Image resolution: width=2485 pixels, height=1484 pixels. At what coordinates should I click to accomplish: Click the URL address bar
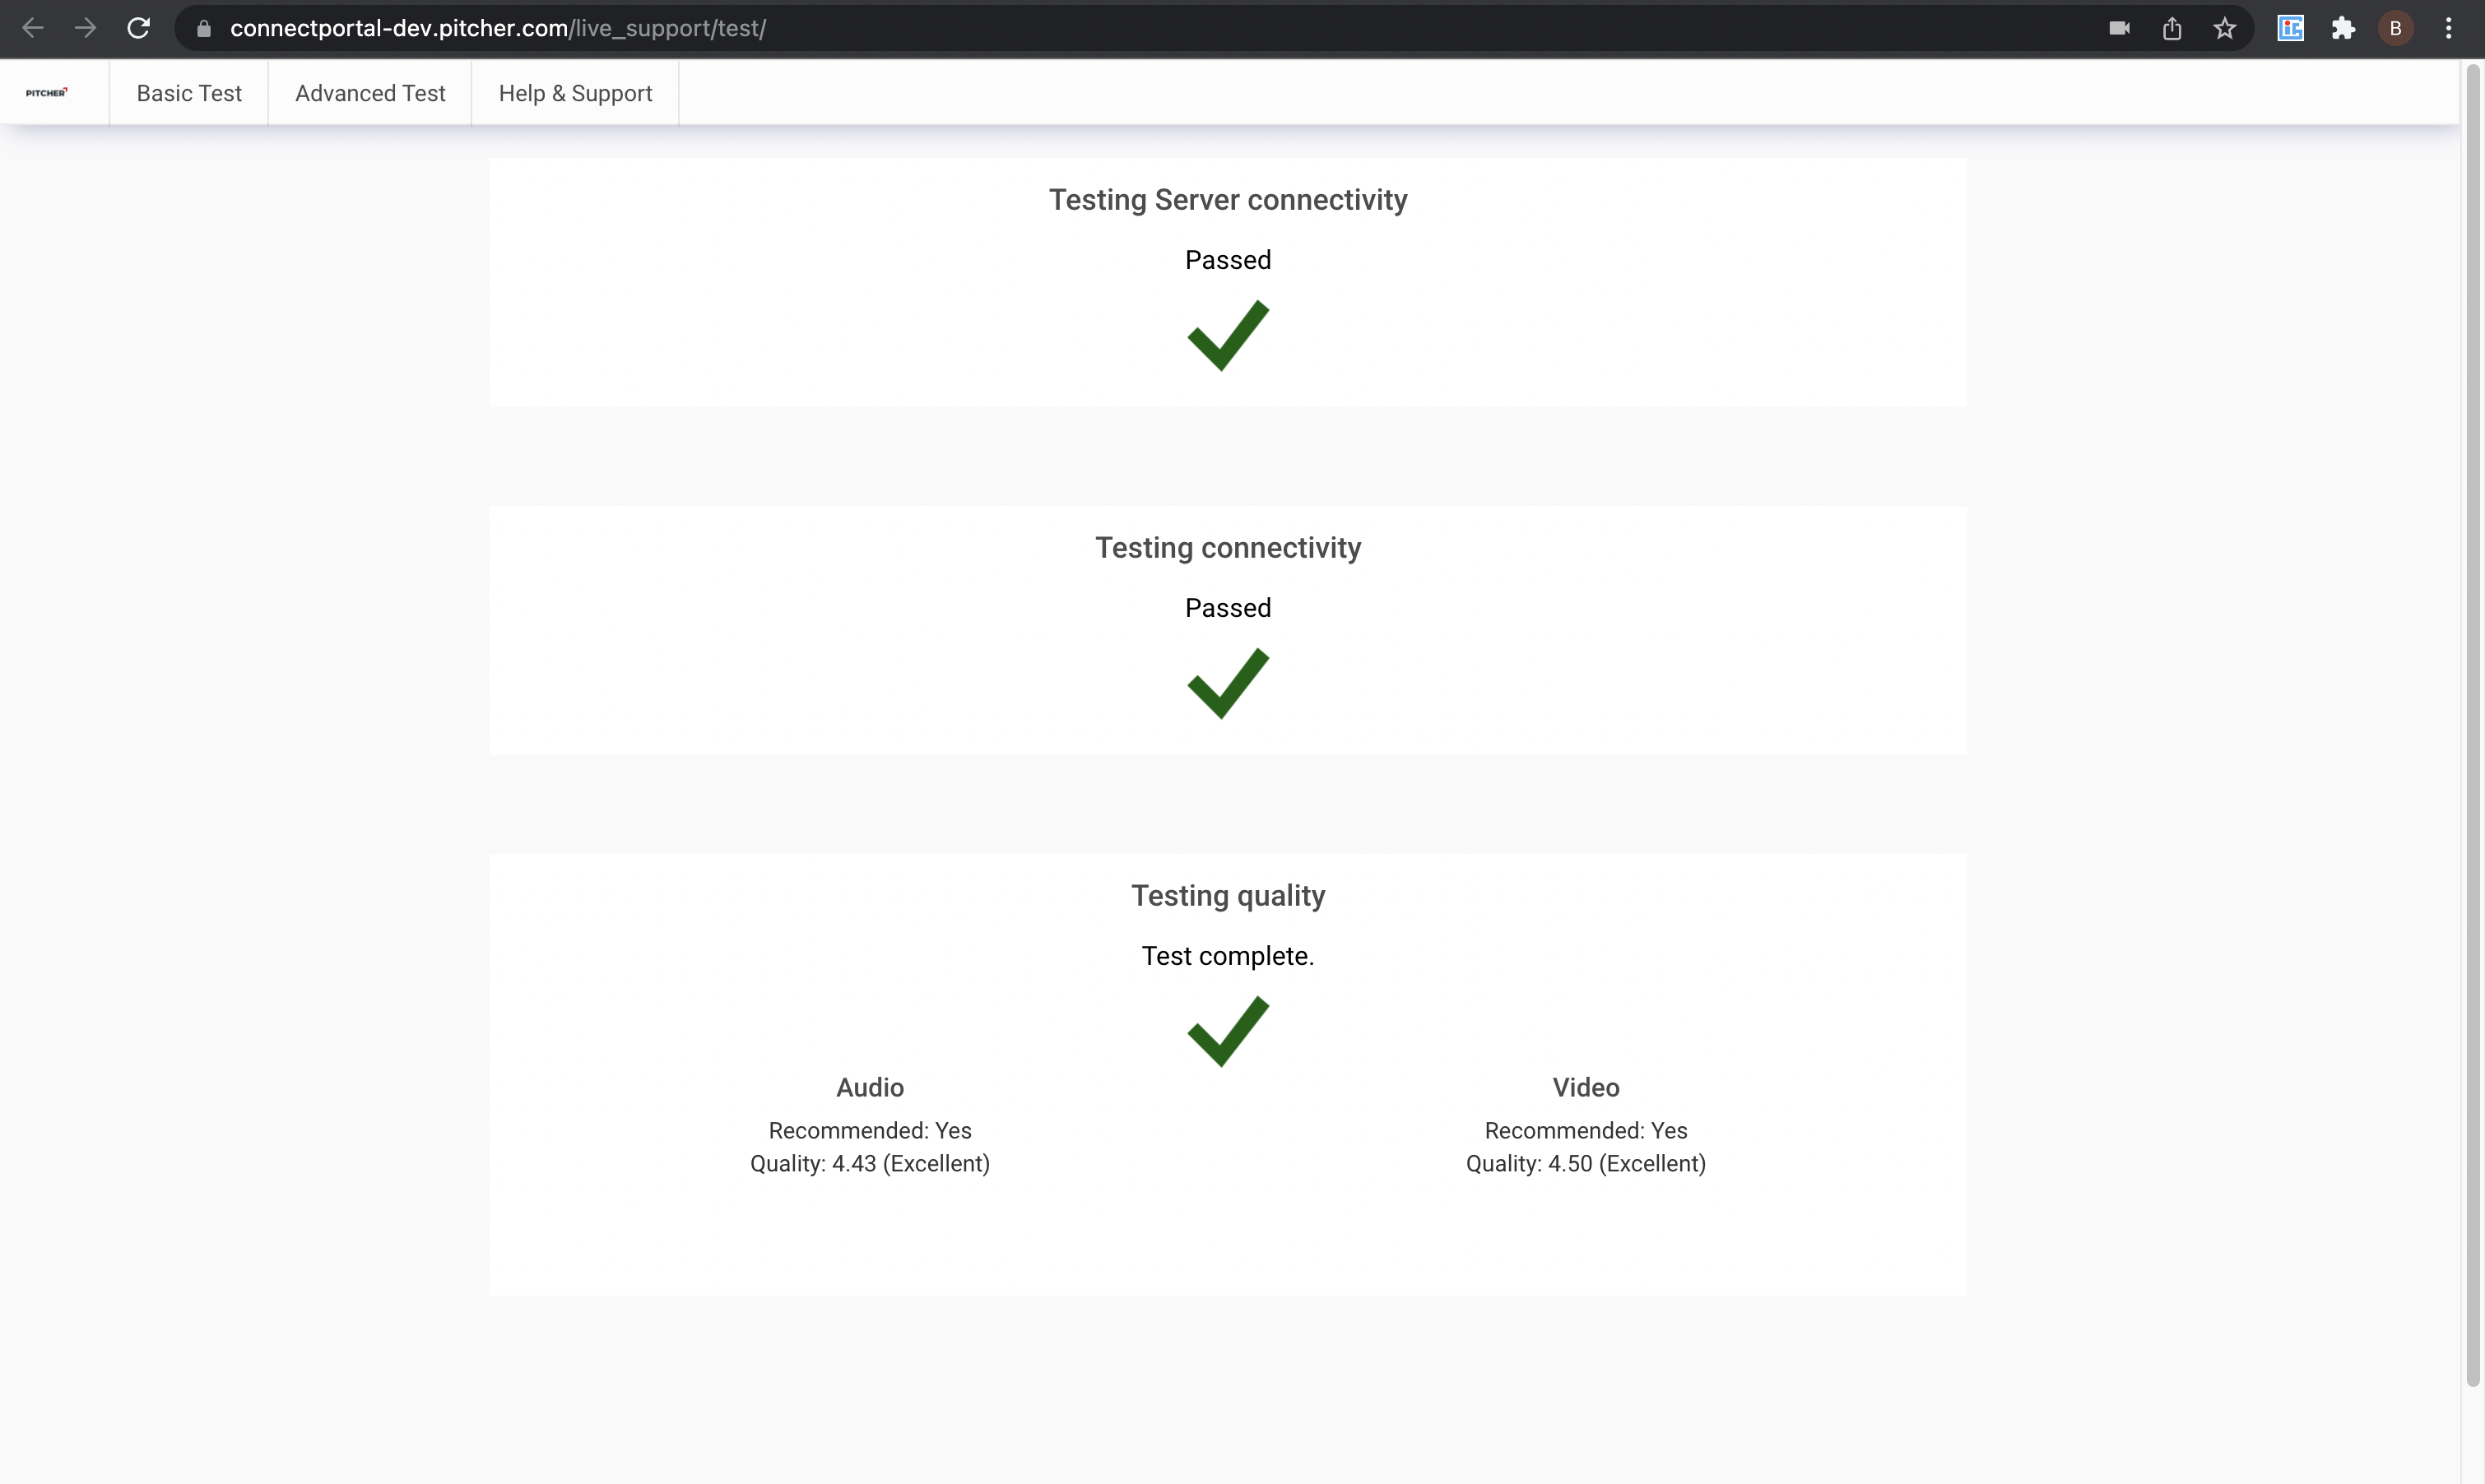coord(1100,28)
